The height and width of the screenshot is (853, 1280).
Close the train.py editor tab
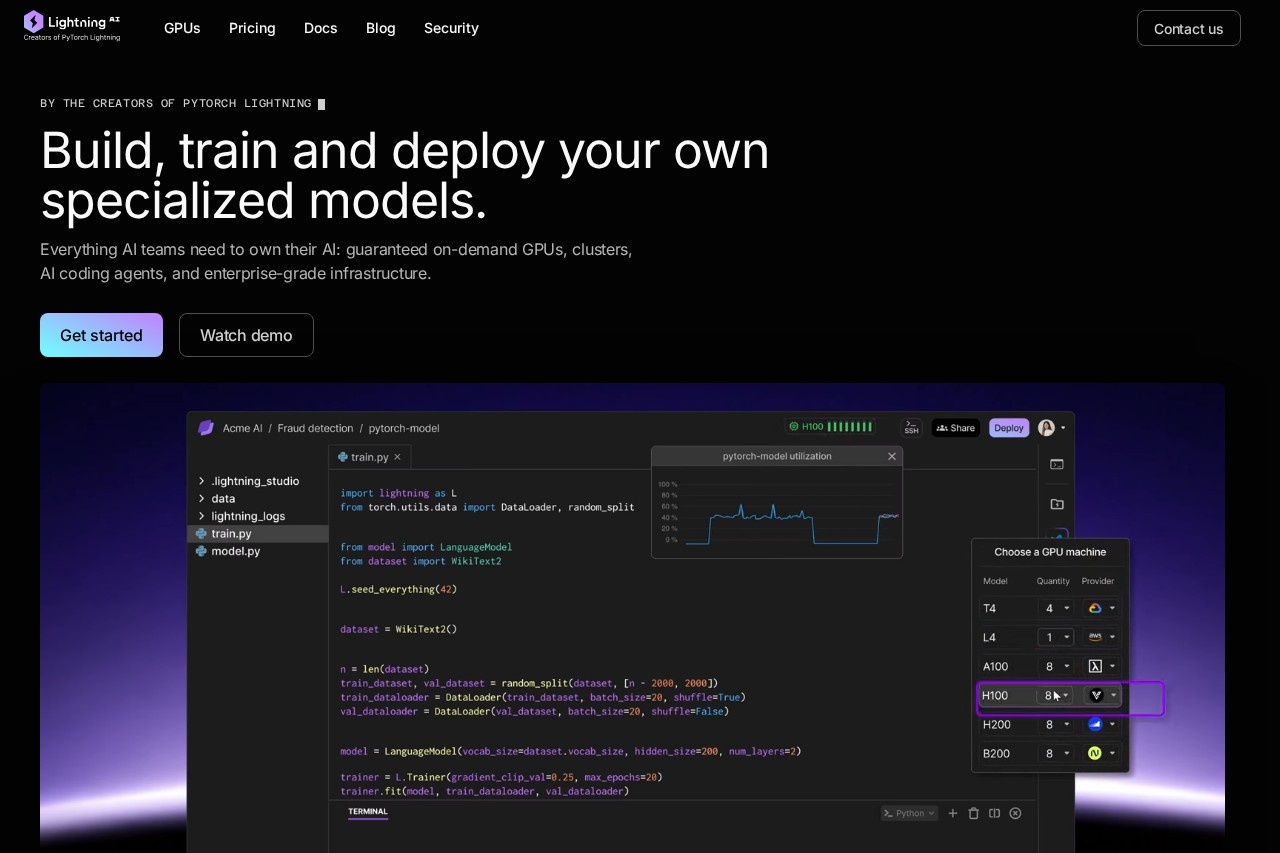tap(397, 457)
